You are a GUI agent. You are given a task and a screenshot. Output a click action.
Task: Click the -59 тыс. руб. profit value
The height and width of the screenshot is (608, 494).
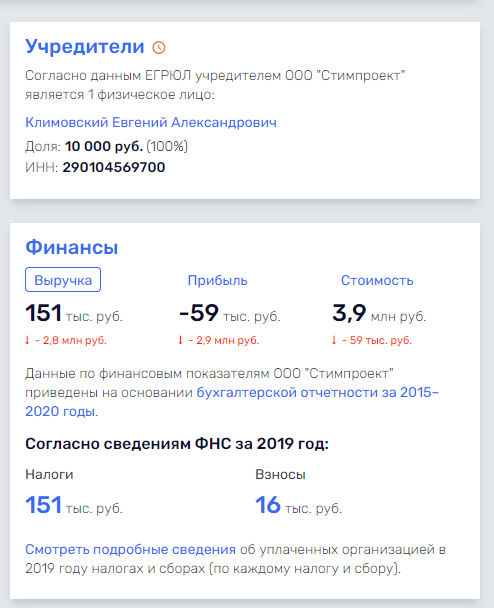click(x=230, y=313)
